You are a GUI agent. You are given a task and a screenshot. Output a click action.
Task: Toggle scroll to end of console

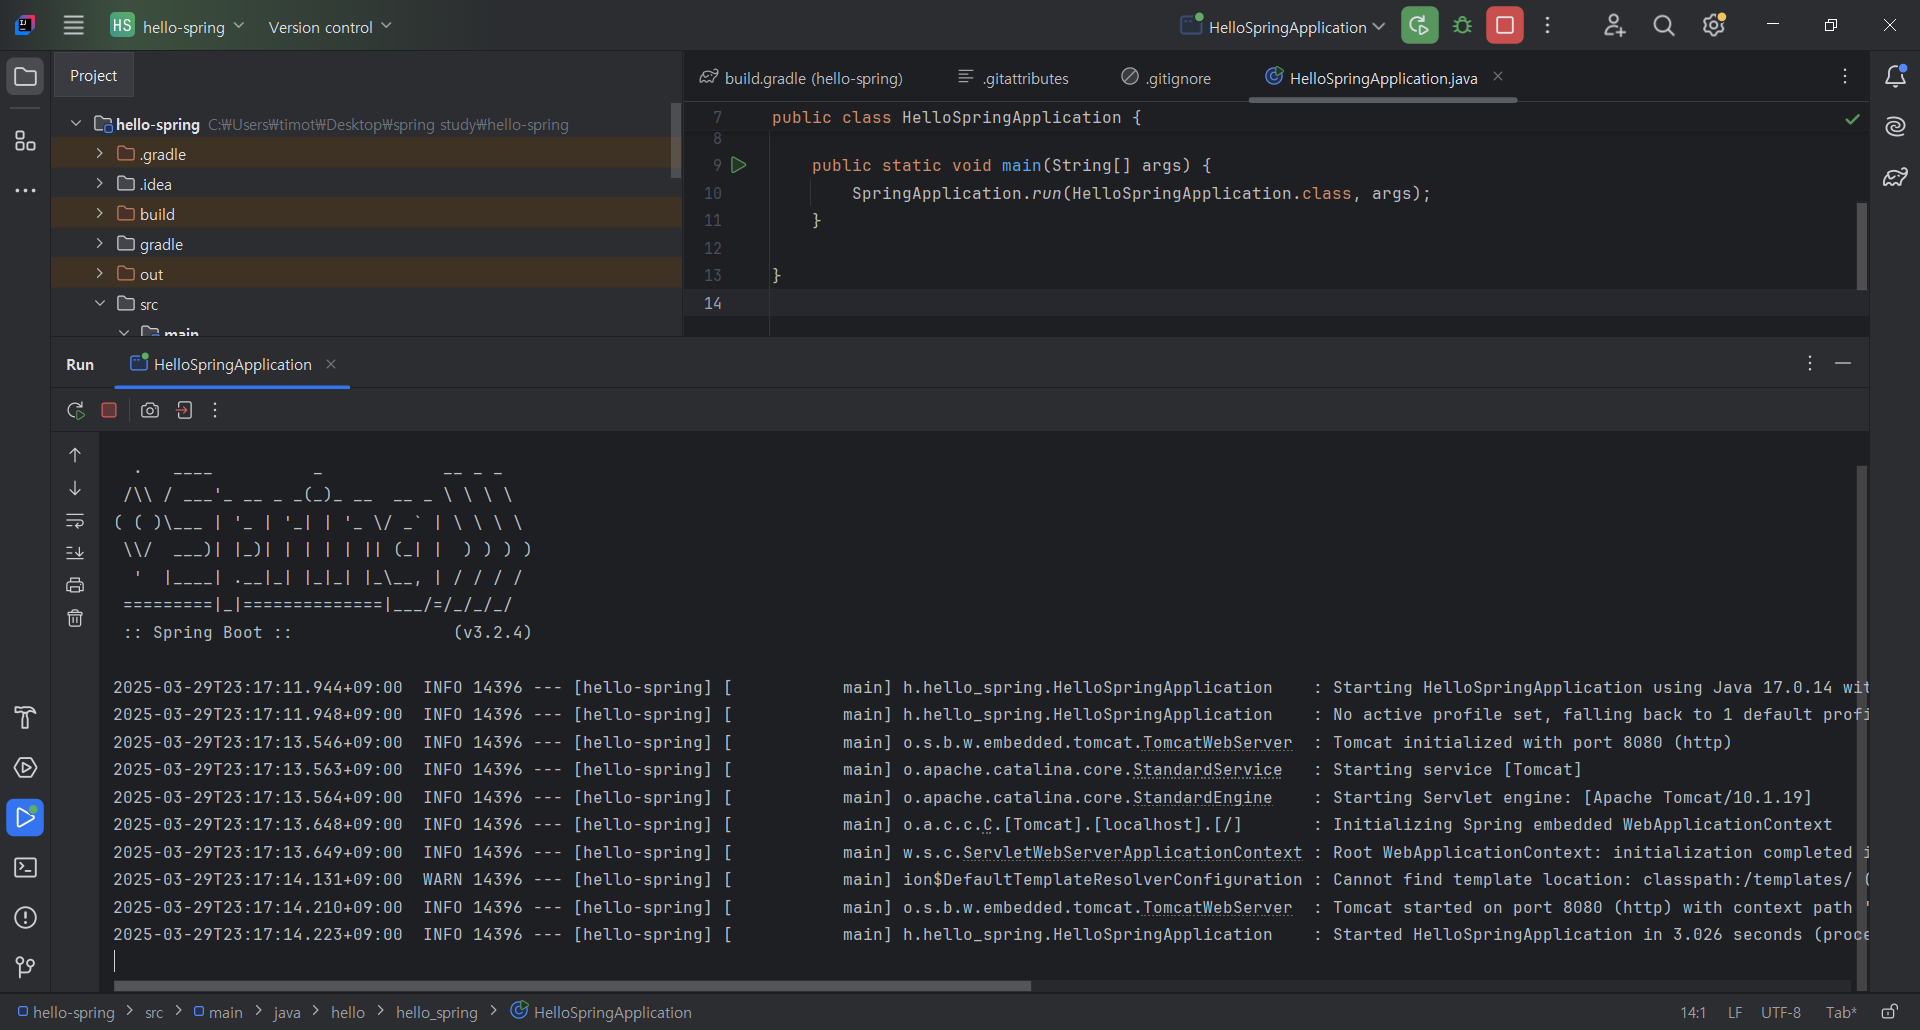pos(75,553)
